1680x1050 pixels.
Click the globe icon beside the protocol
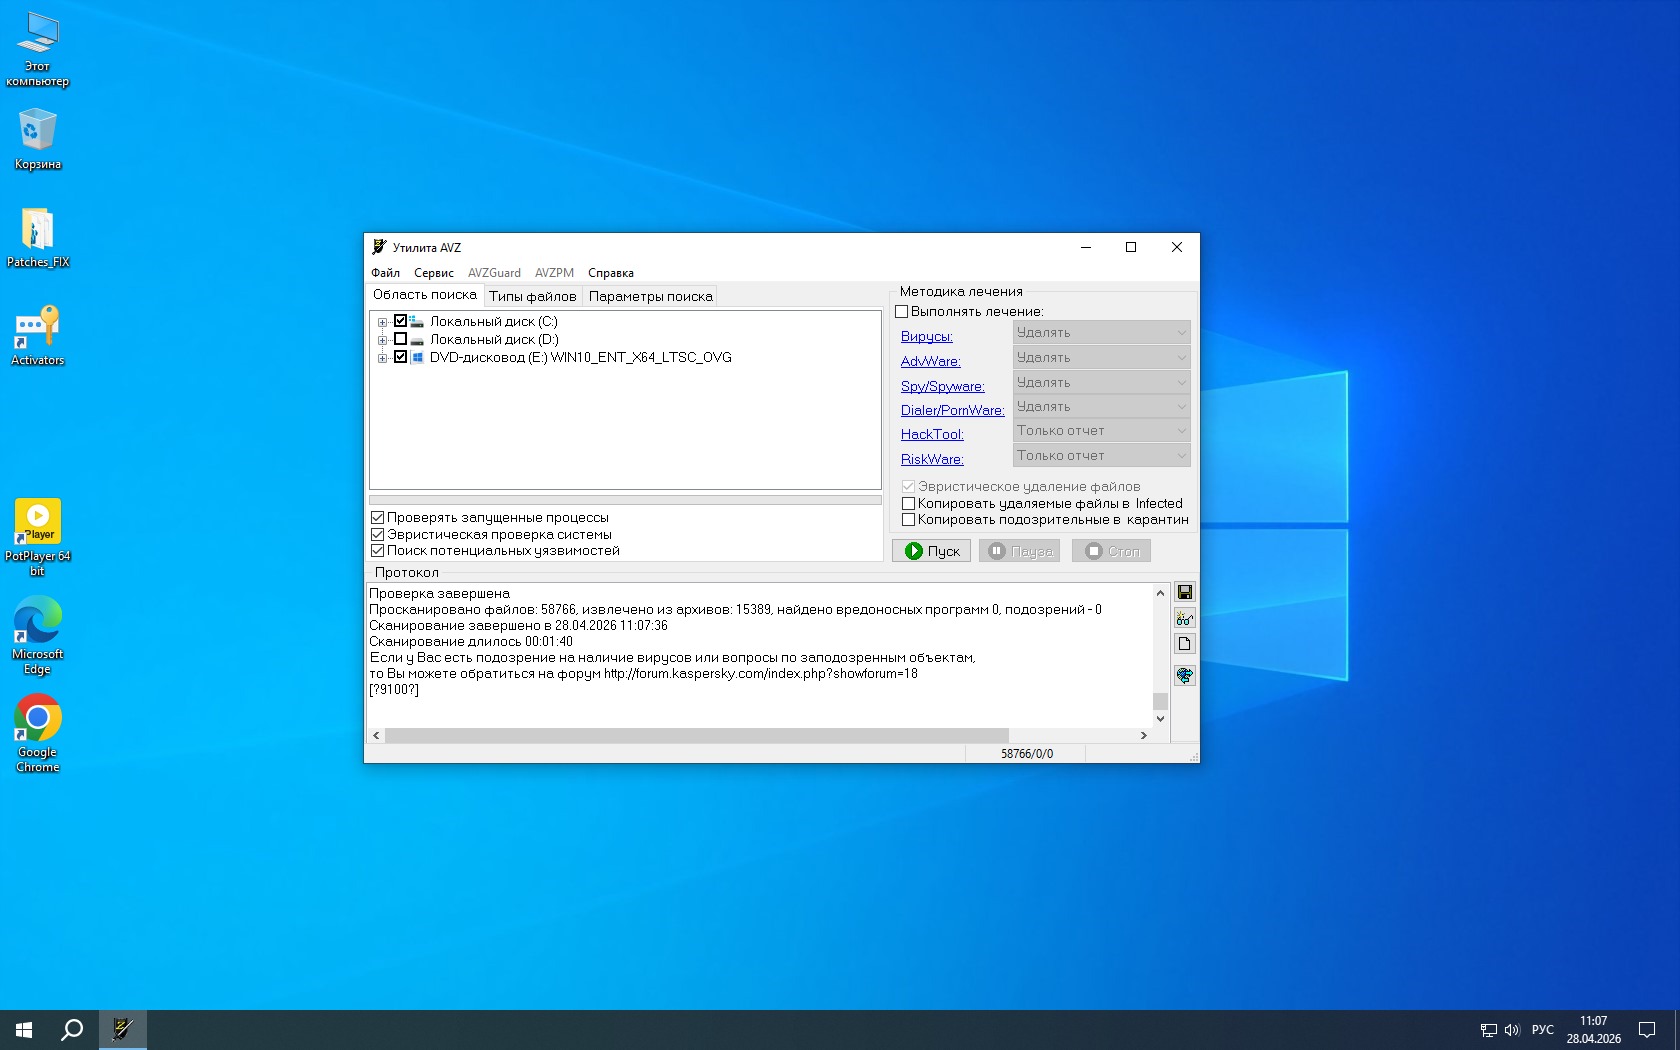[1184, 676]
